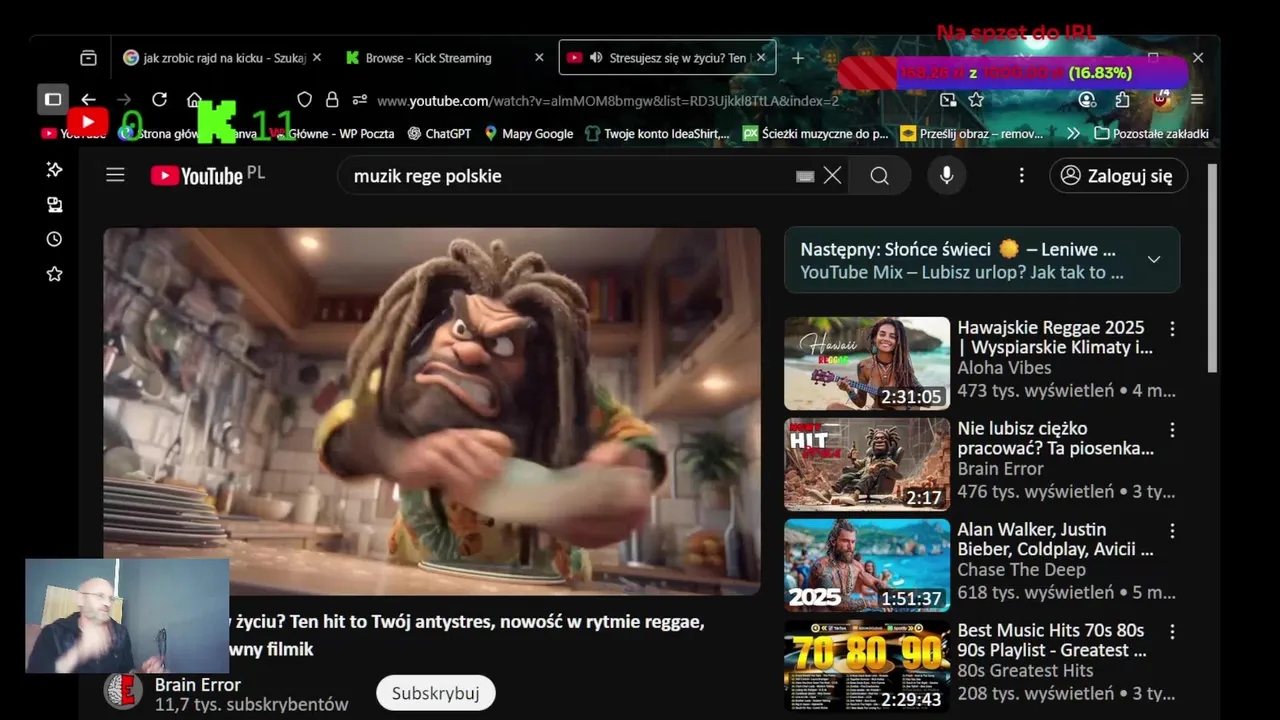The image size is (1280, 720).
Task: Click Chase The Deep channel name
Action: click(x=1021, y=570)
